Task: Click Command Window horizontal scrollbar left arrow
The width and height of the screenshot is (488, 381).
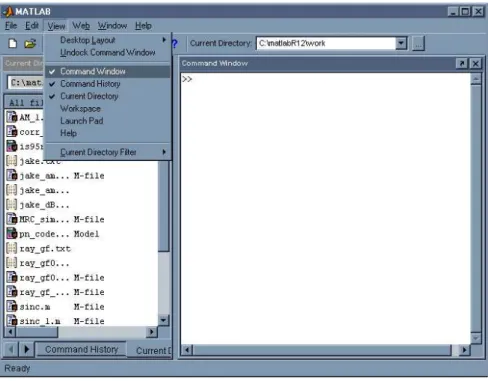Action: pos(187,350)
